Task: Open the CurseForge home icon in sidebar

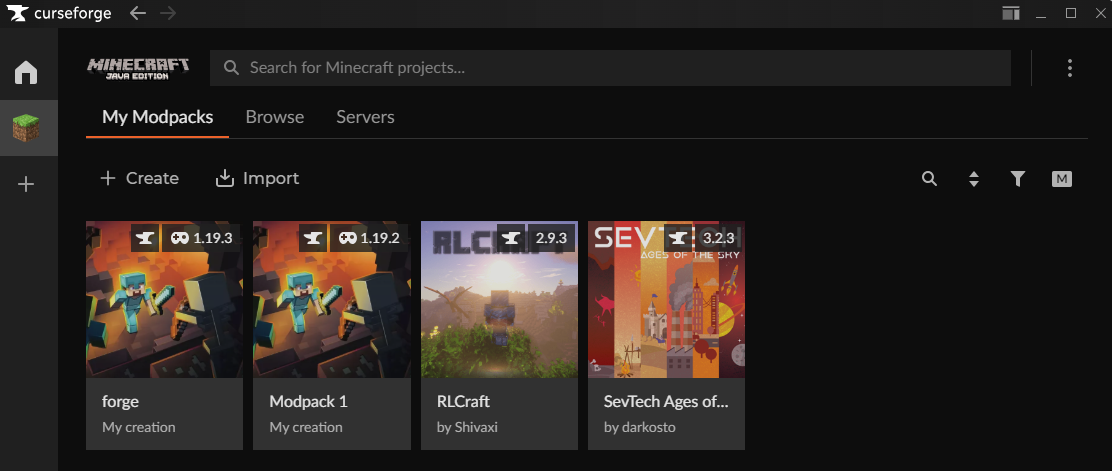Action: pyautogui.click(x=26, y=72)
